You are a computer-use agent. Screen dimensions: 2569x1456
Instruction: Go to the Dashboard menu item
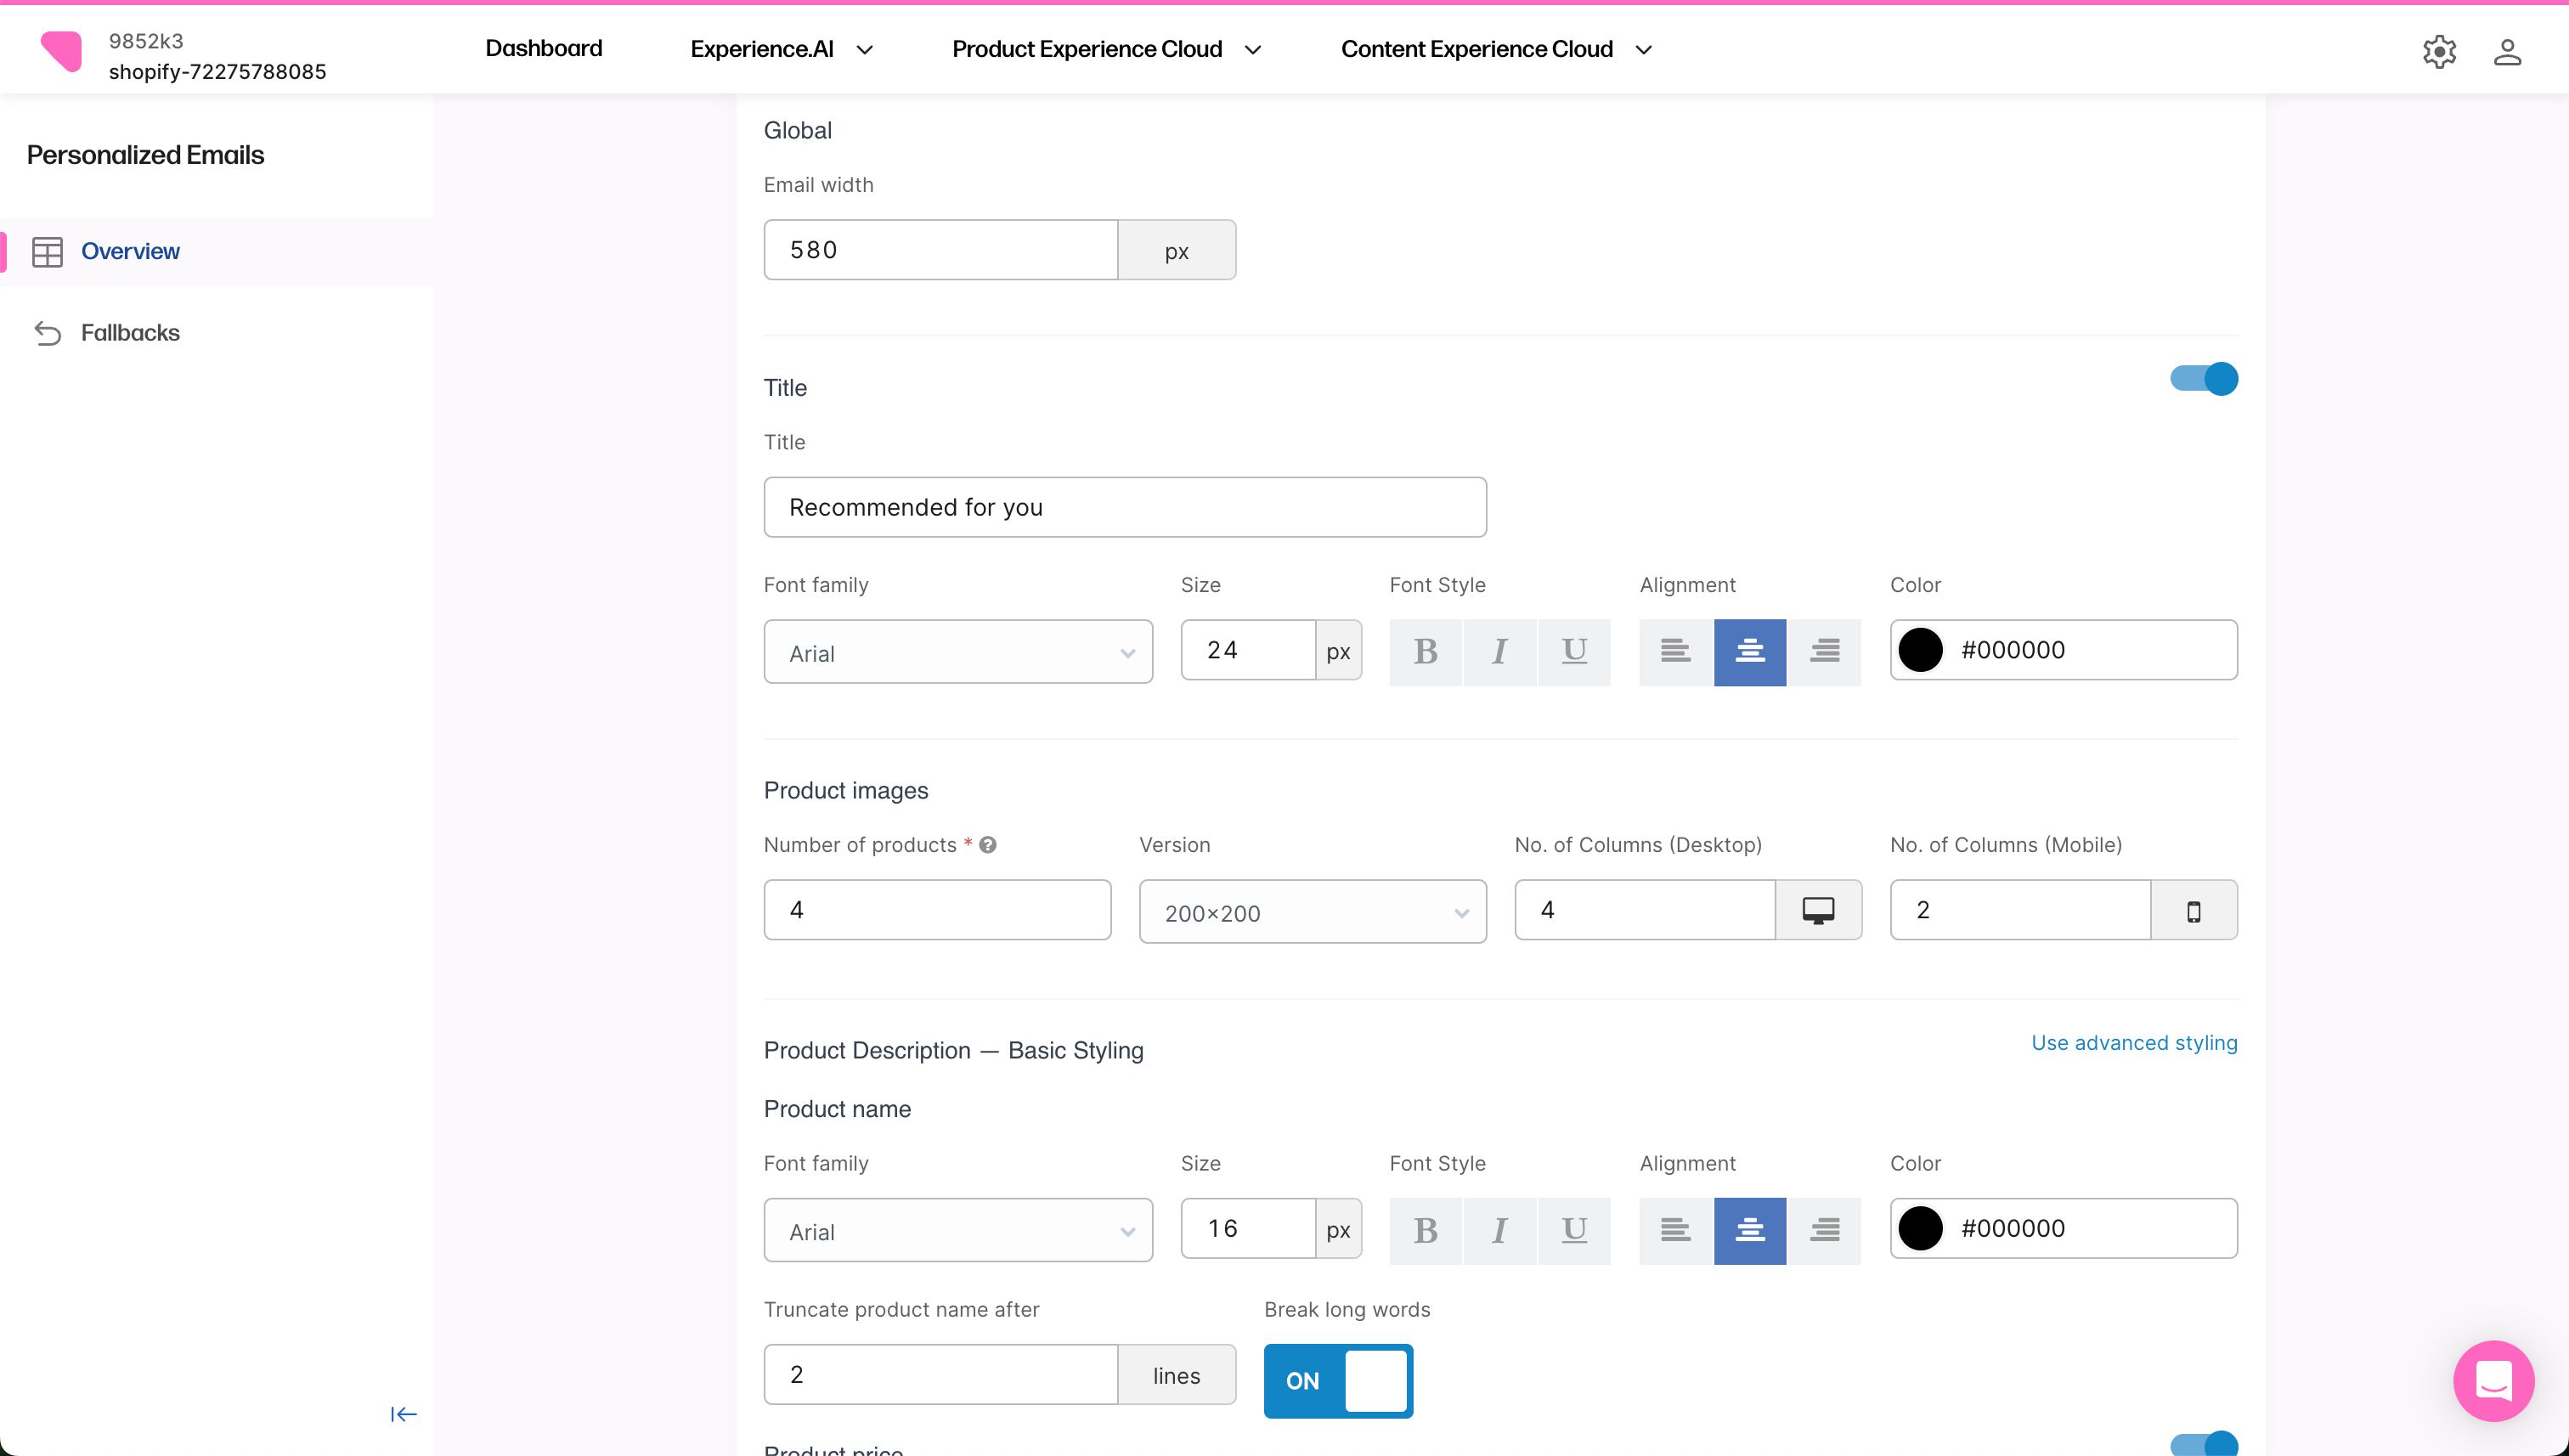543,49
